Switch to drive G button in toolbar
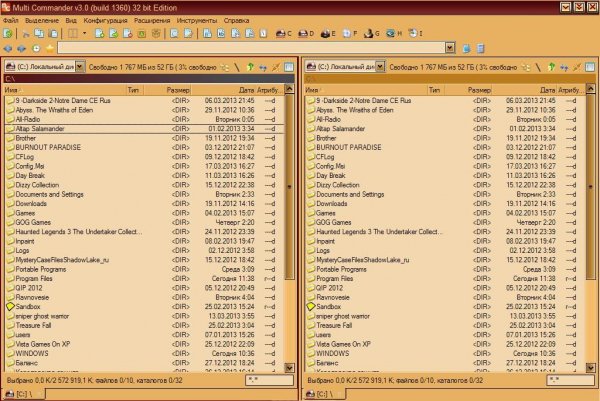This screenshot has width=600, height=401. [372, 34]
